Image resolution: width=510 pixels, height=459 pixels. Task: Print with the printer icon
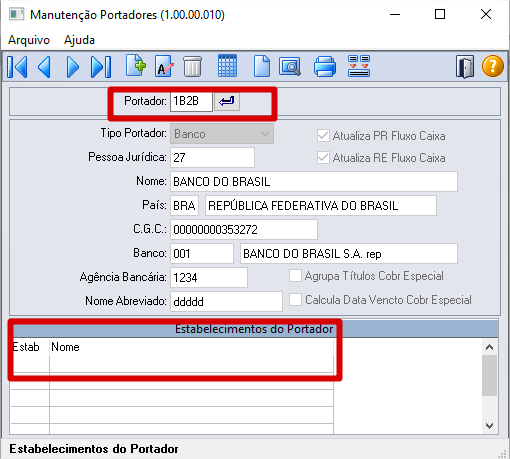pos(325,66)
